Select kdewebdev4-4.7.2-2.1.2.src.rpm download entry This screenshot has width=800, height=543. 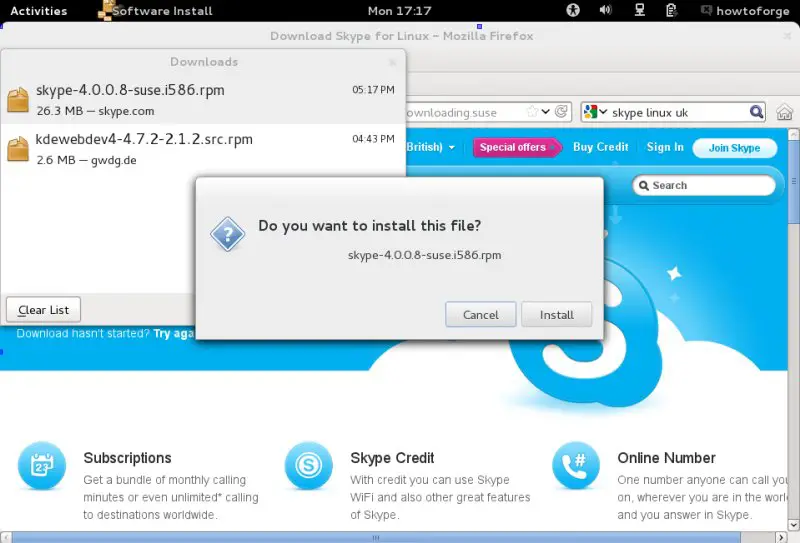(203, 149)
